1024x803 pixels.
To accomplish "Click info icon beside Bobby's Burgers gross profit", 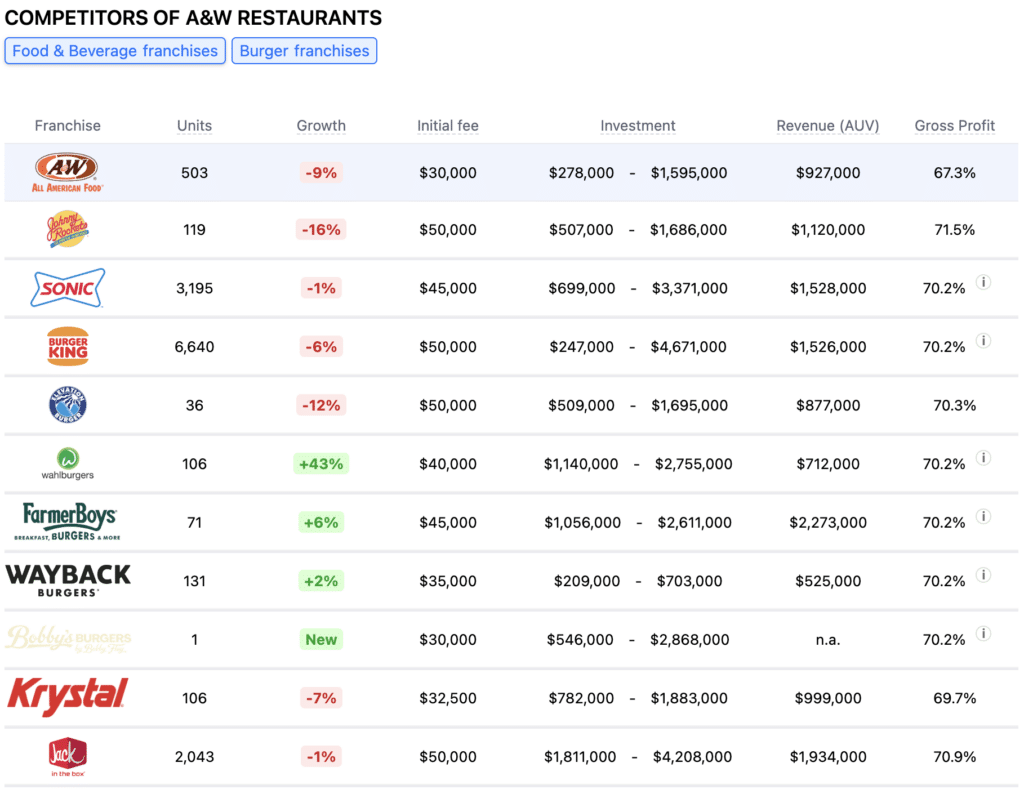I will click(983, 633).
